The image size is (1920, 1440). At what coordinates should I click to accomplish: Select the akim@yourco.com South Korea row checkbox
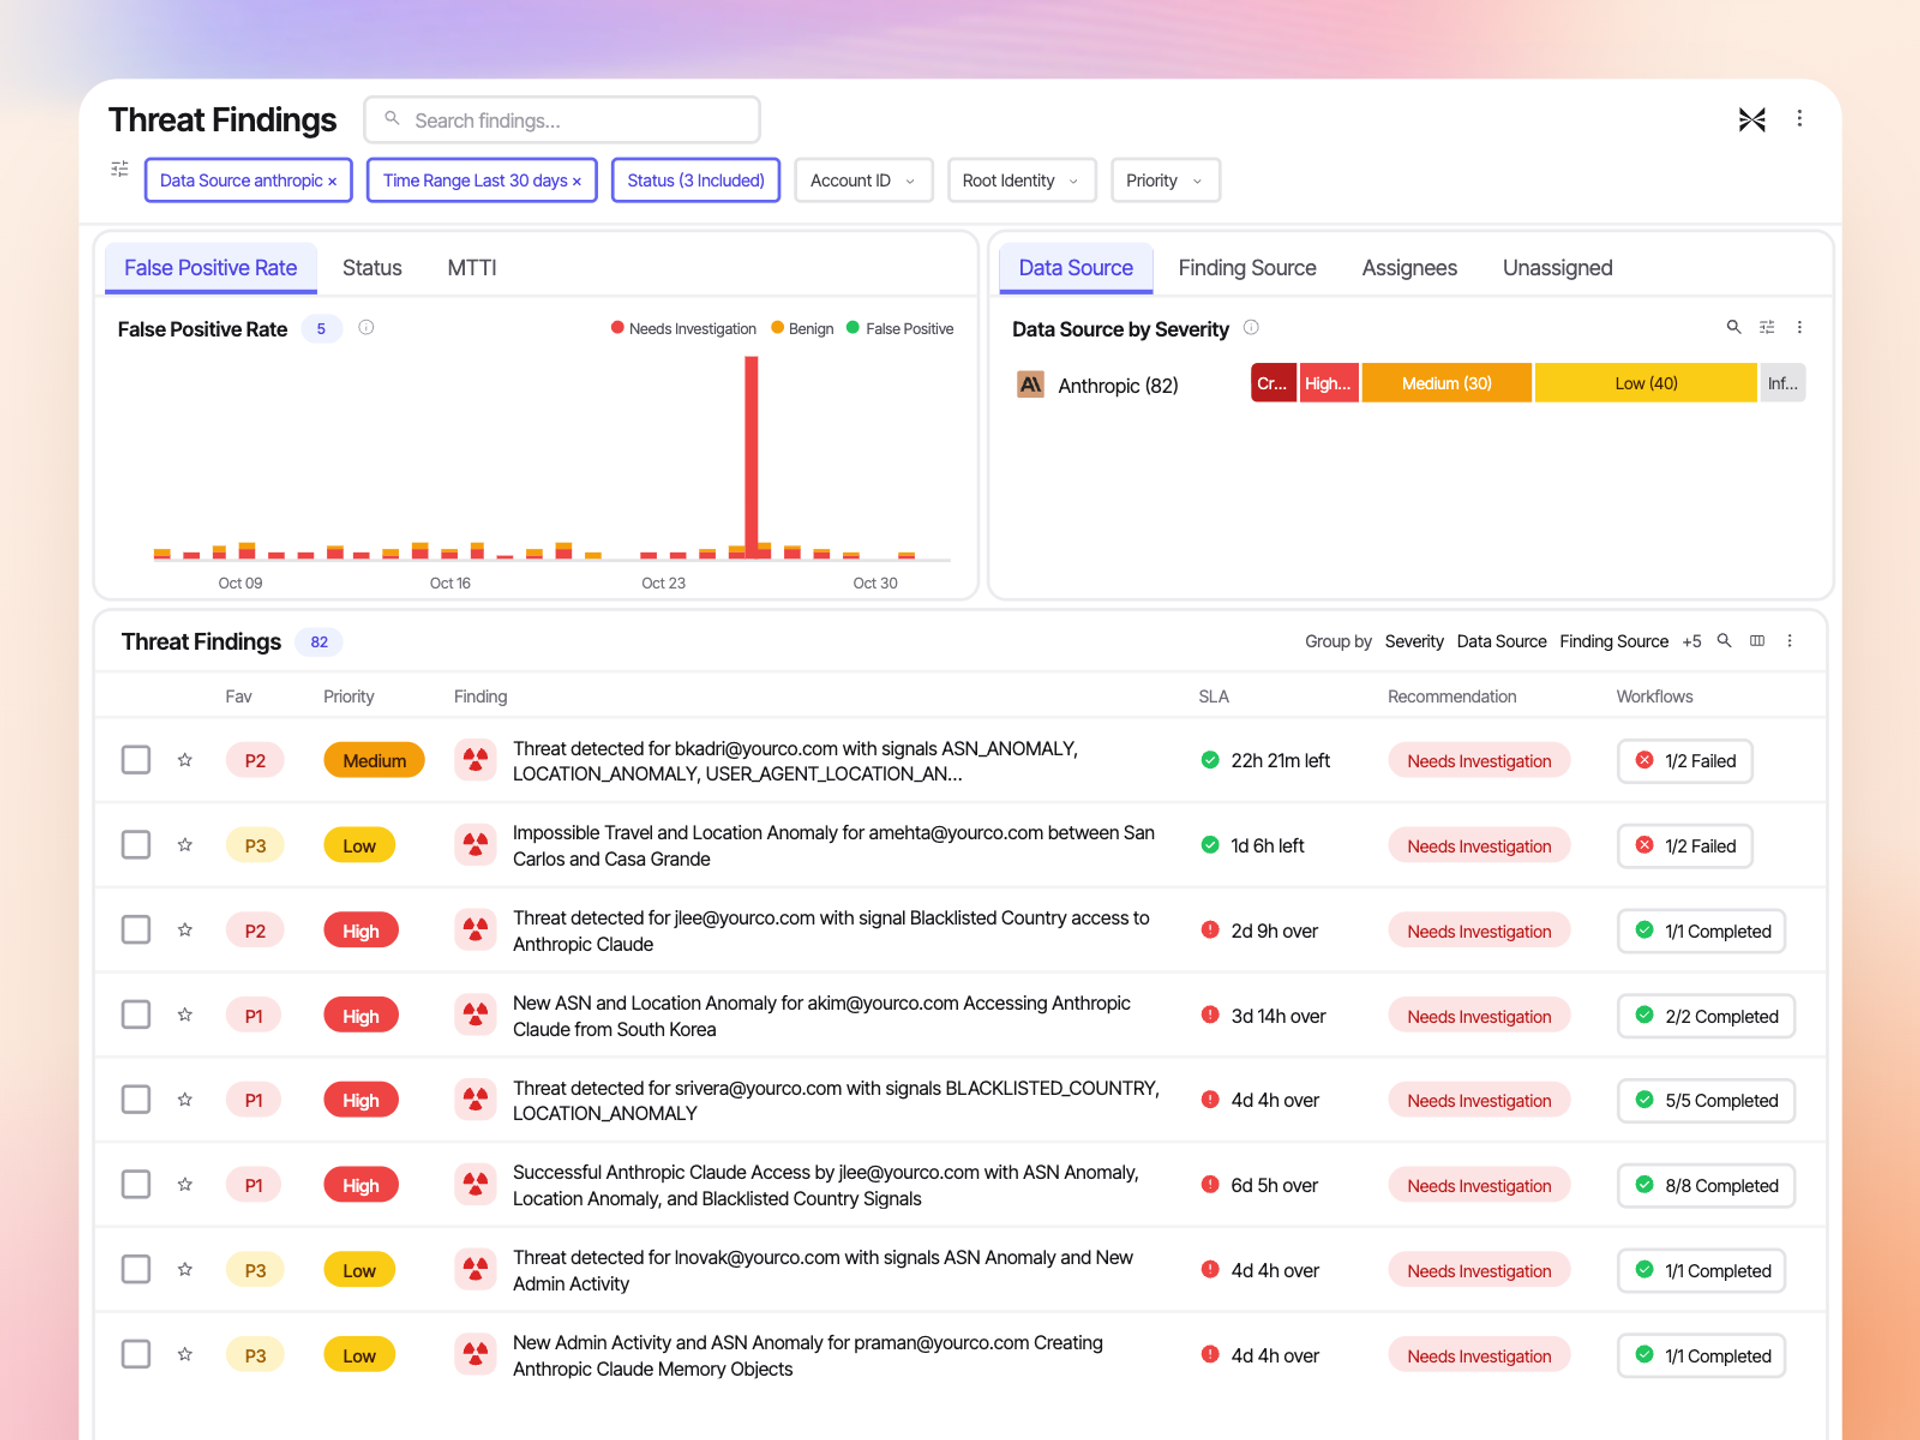click(x=136, y=1015)
